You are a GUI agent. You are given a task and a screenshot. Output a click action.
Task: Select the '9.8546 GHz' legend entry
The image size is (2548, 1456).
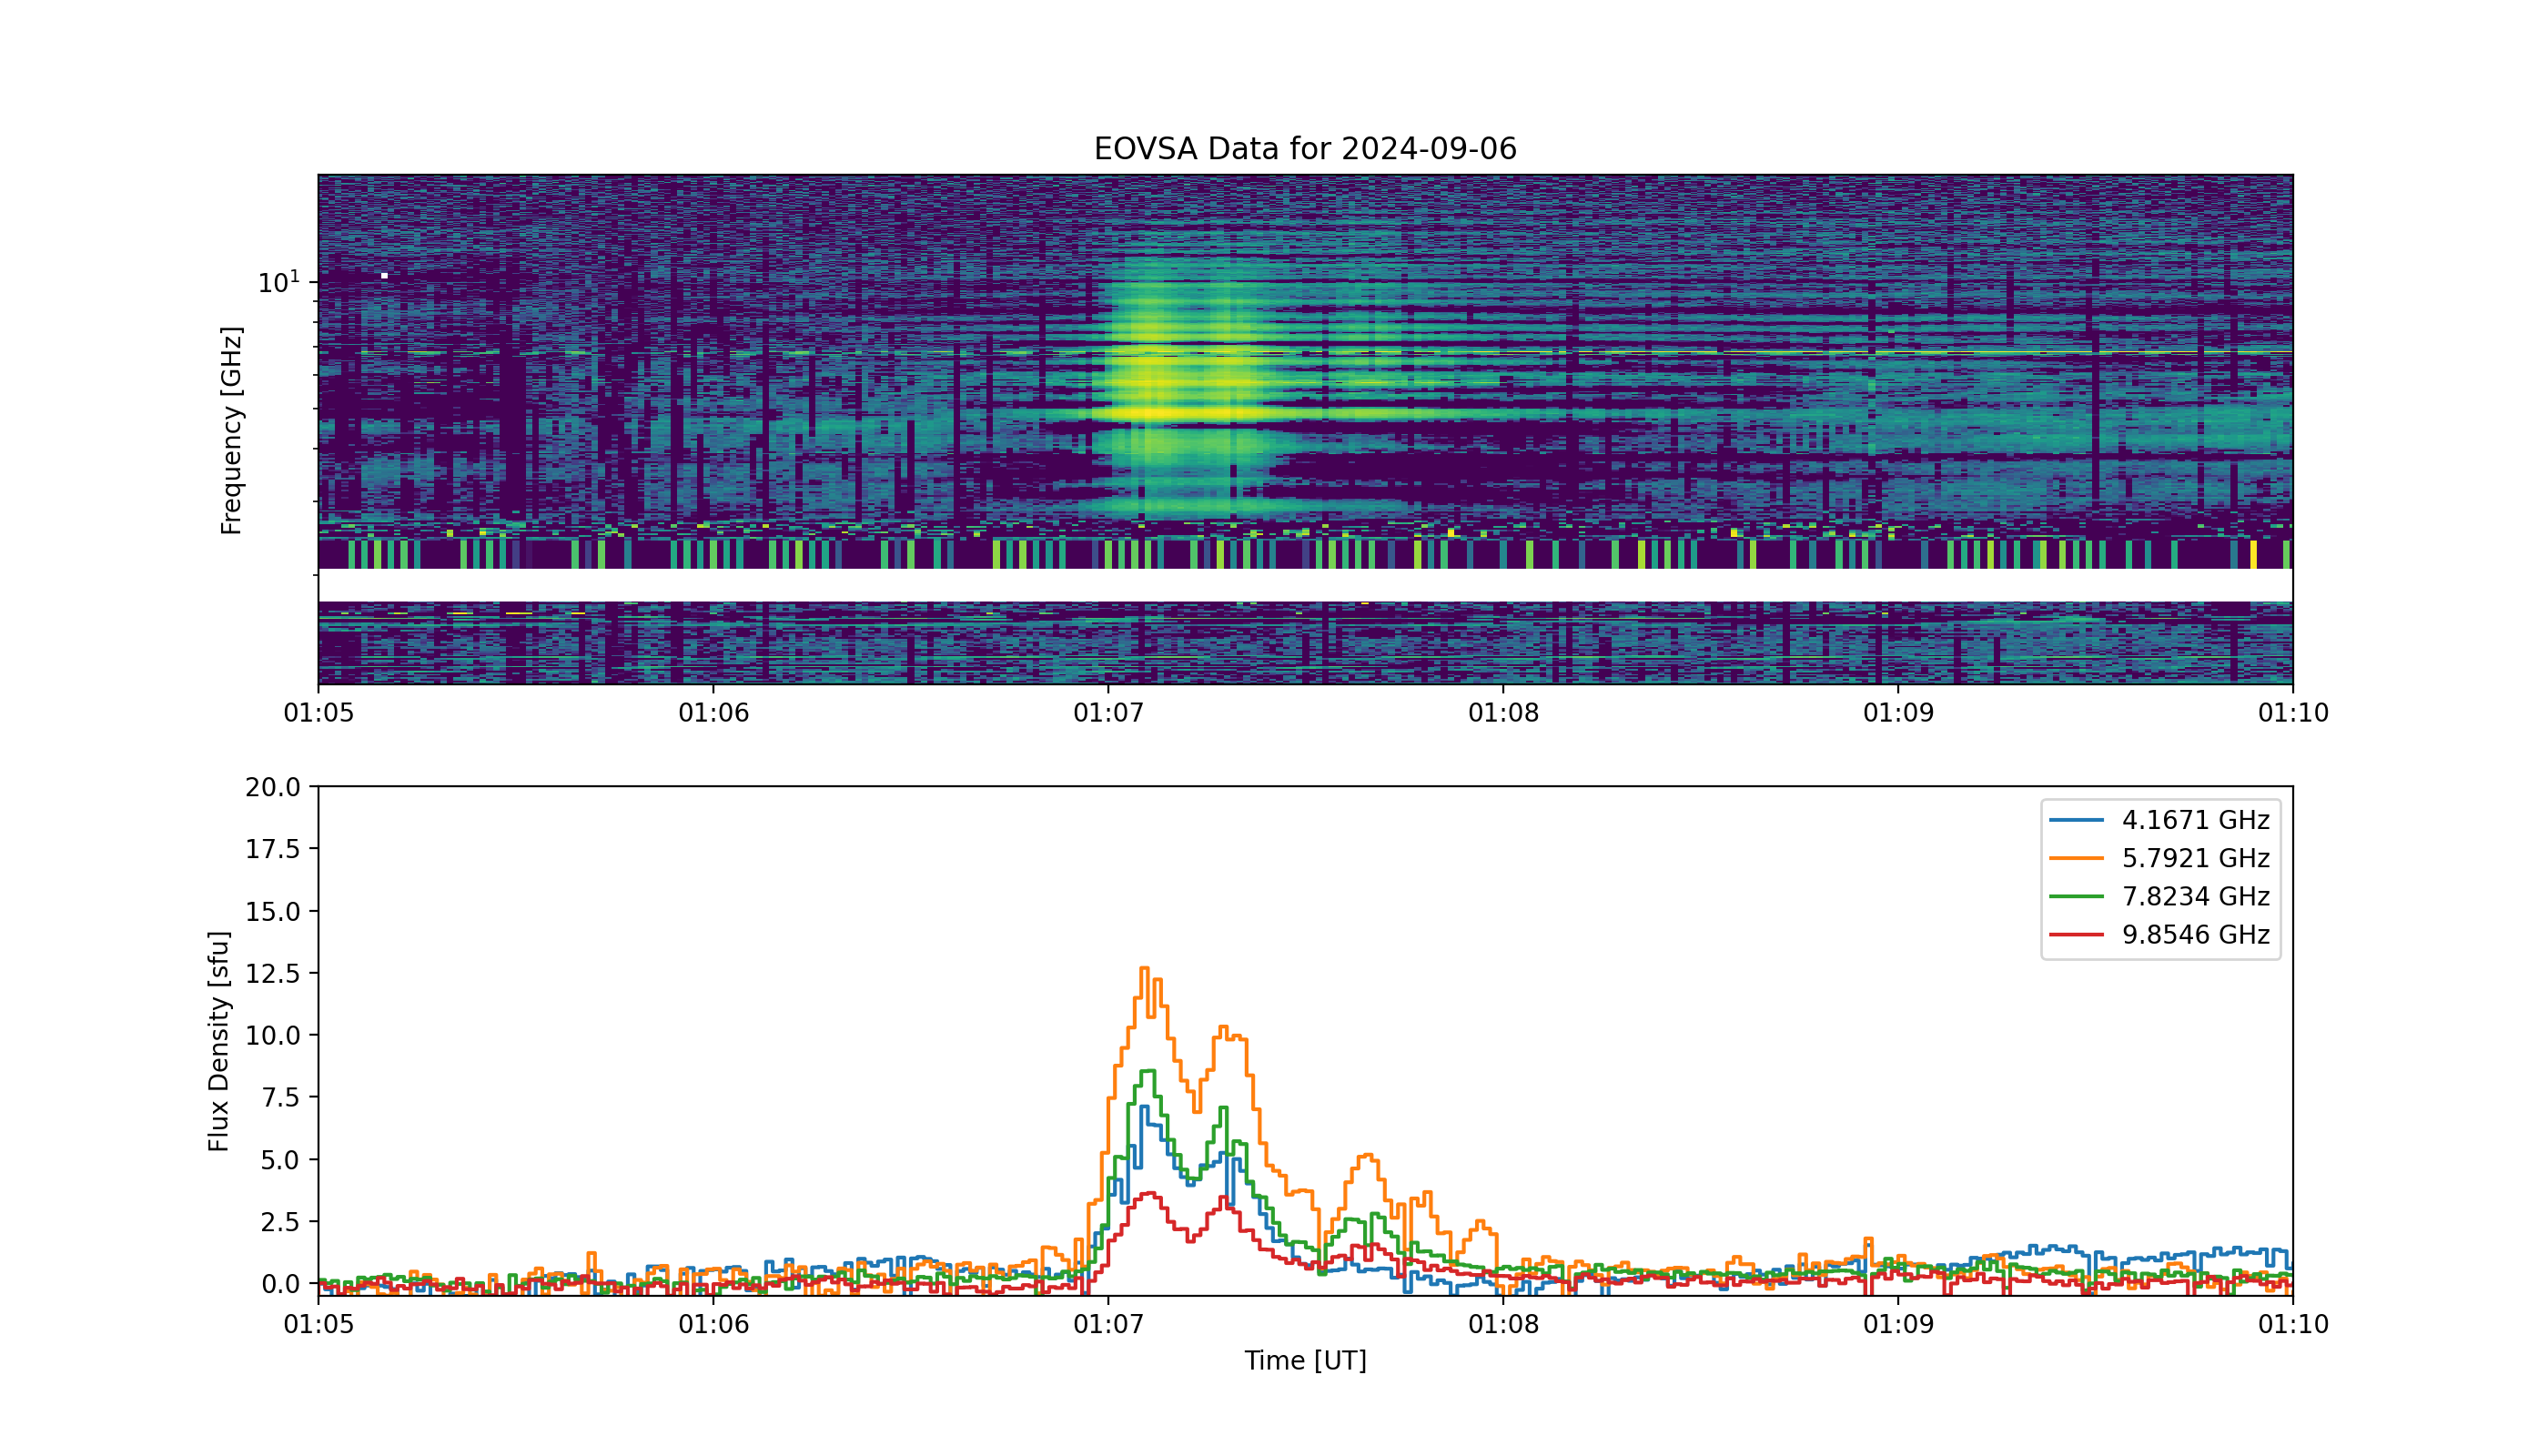(x=2160, y=934)
